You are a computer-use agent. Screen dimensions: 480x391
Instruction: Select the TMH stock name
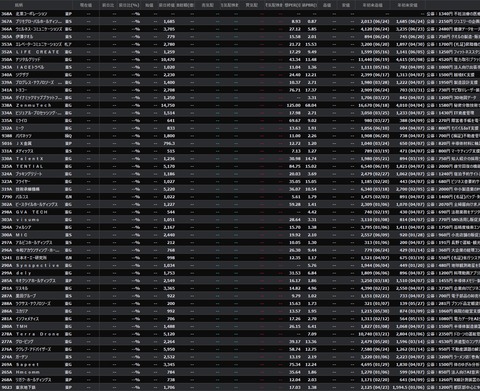pyautogui.click(x=22, y=326)
